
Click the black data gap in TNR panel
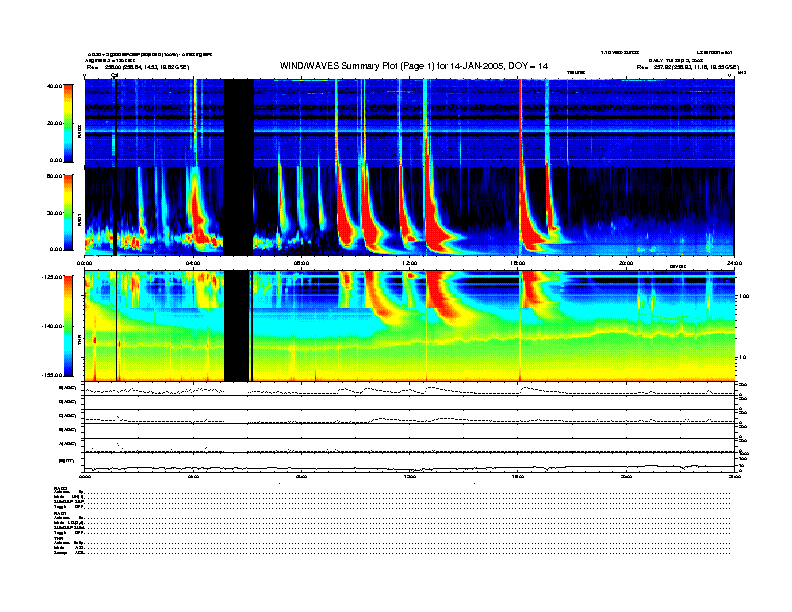click(x=236, y=326)
